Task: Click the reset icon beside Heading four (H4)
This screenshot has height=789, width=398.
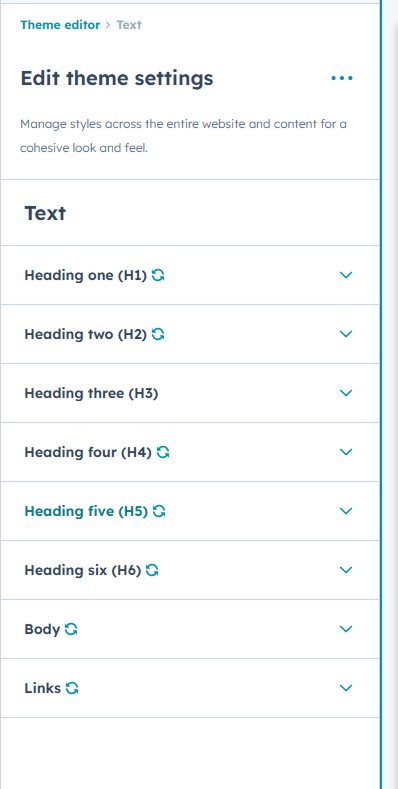Action: coord(163,452)
